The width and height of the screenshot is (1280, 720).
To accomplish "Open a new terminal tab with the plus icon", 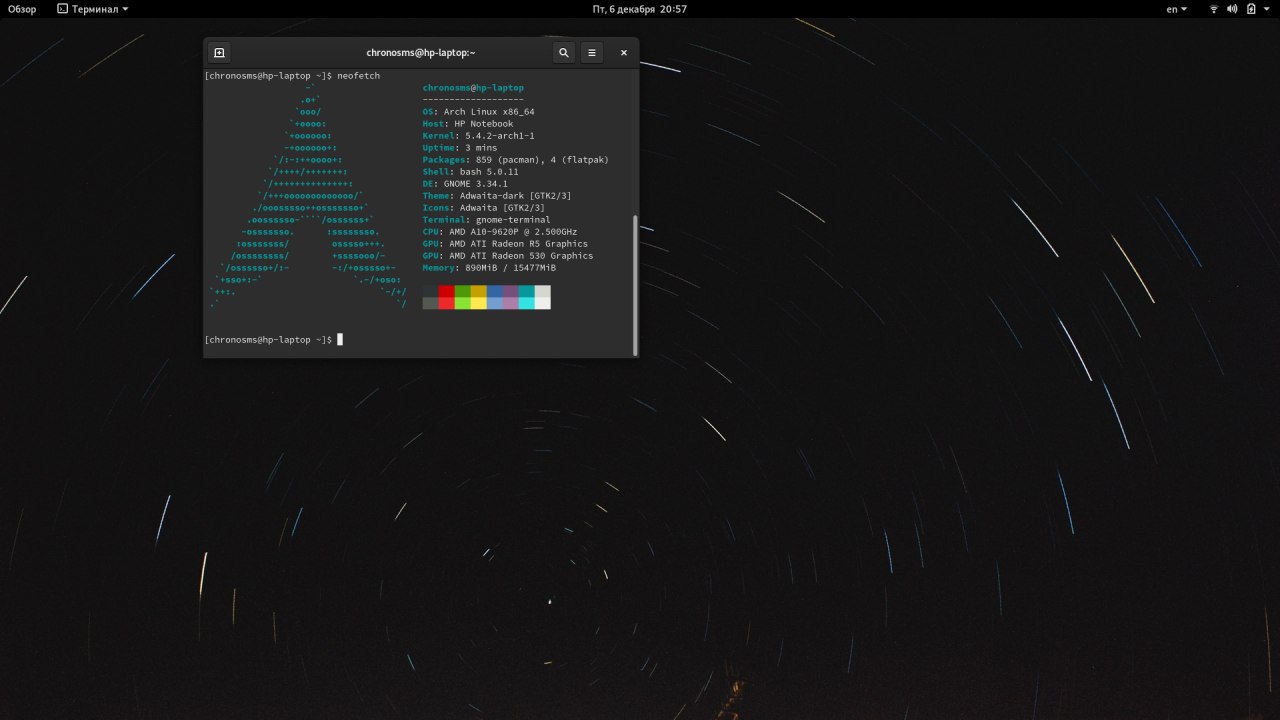I will 219,53.
